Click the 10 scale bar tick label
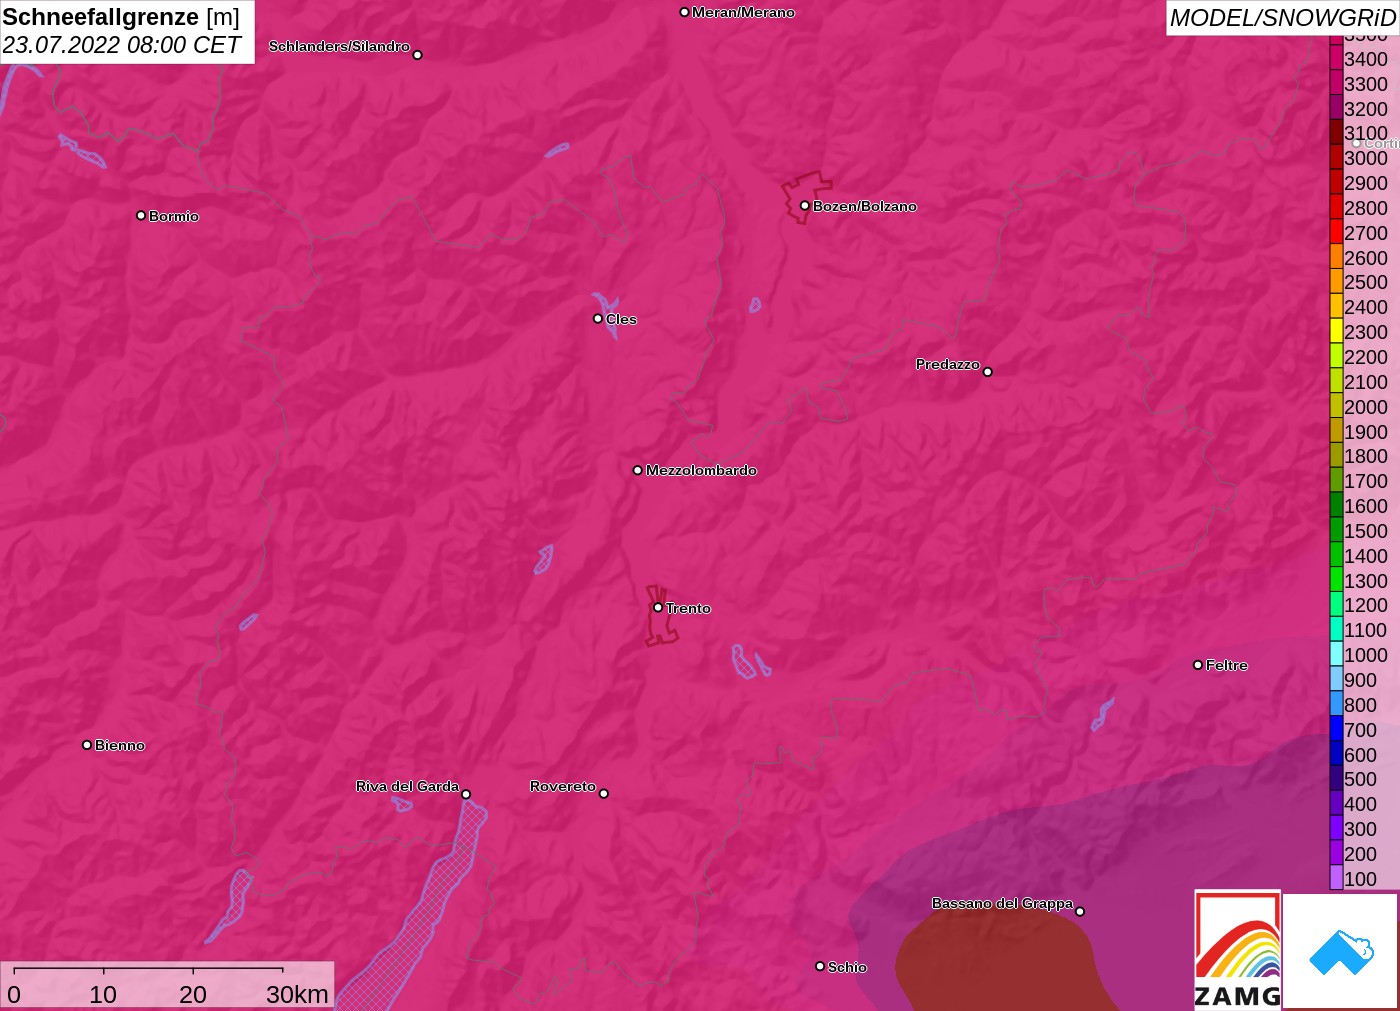 103,994
